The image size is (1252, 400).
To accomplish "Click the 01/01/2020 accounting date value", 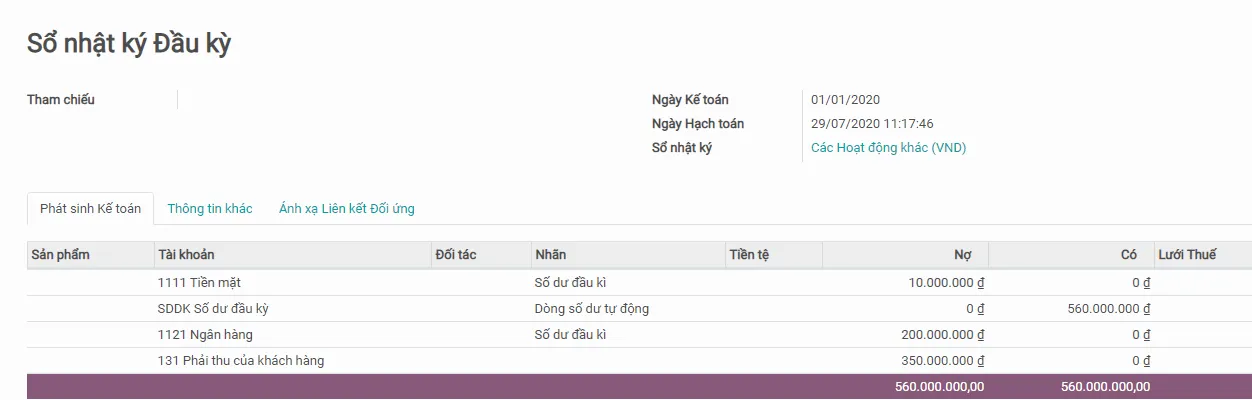I will point(845,100).
